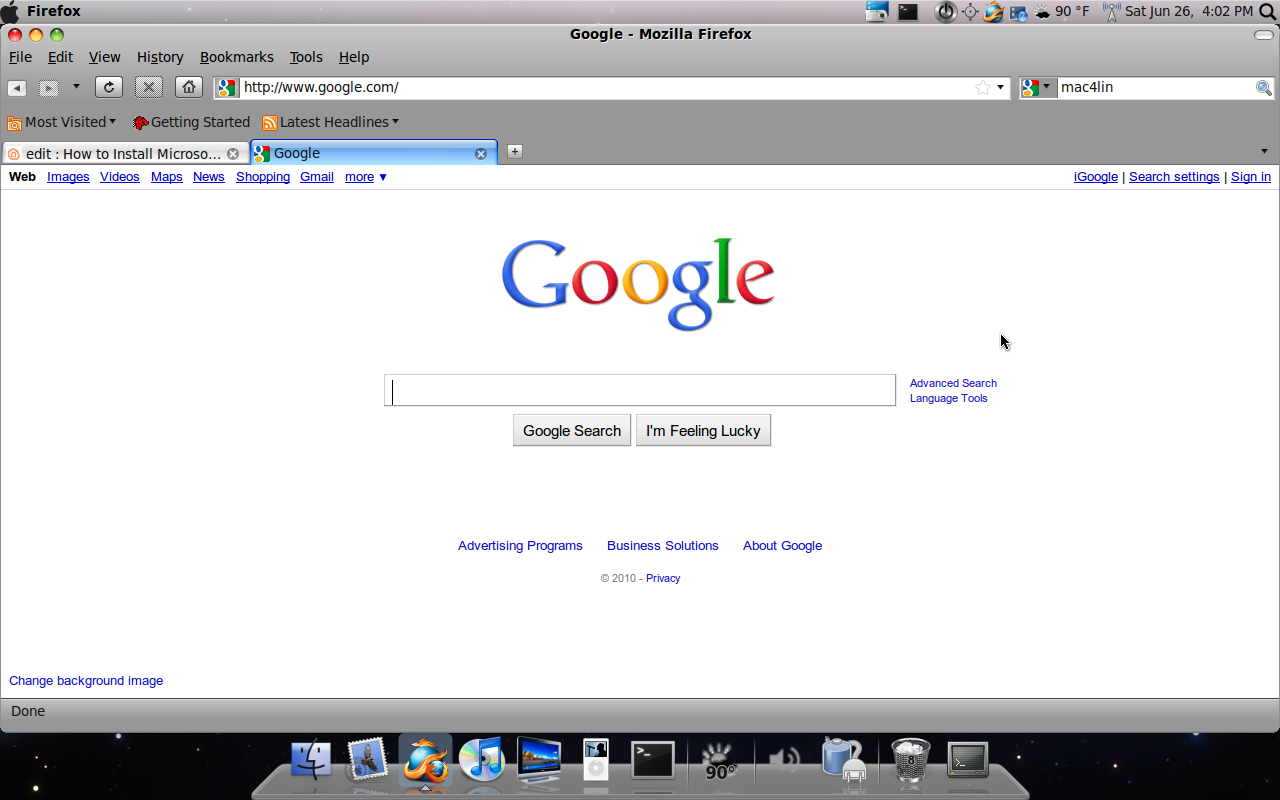
Task: Expand the Google 'more' dropdown
Action: point(366,177)
